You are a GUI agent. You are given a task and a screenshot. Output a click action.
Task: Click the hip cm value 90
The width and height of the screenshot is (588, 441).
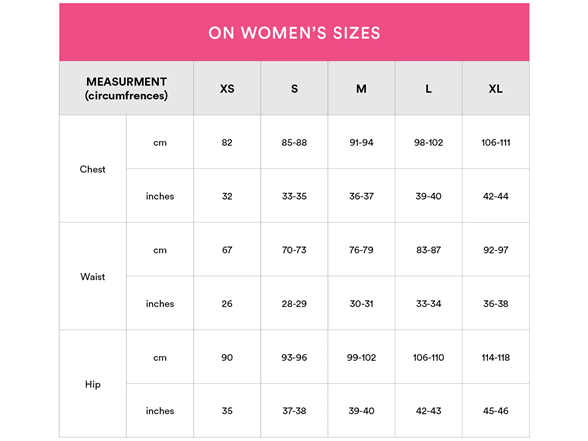point(227,357)
